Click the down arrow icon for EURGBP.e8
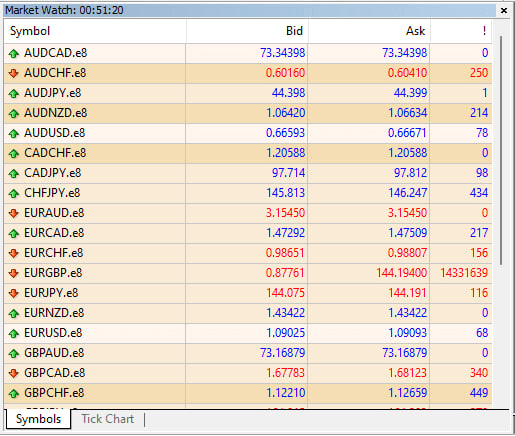The image size is (515, 436). tap(14, 273)
